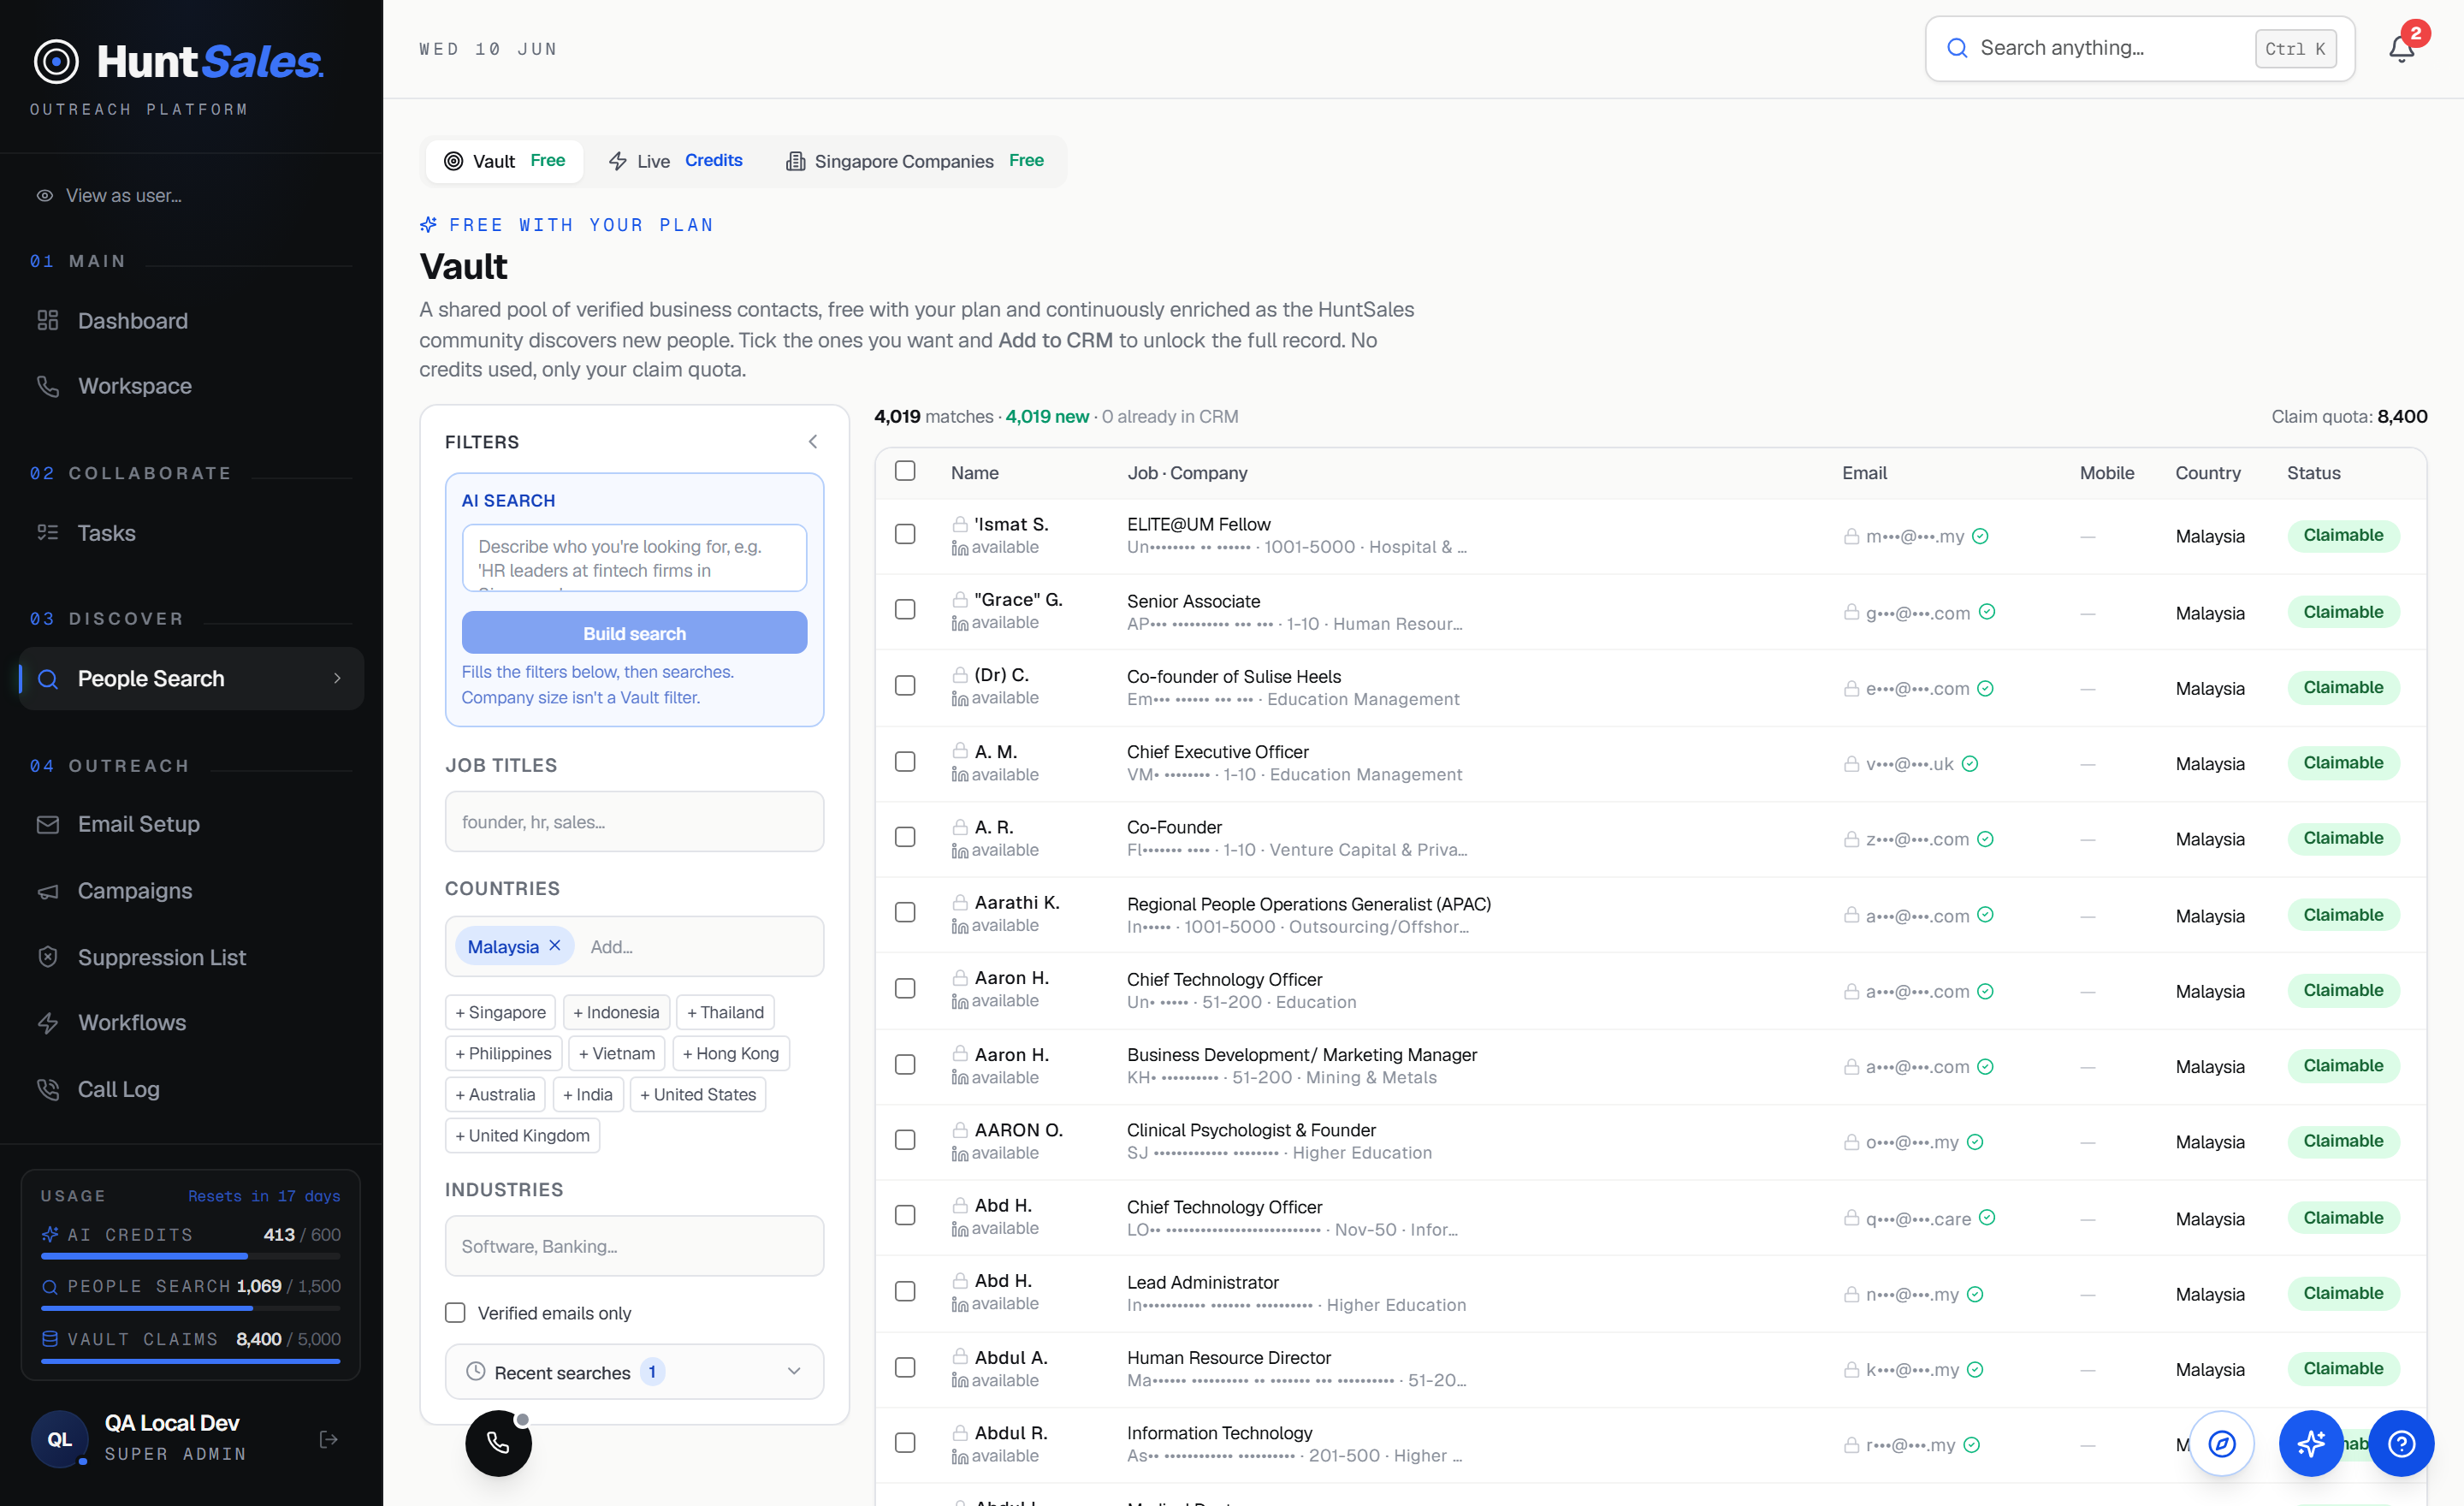Open the AI sparkle assistant button

click(2310, 1443)
